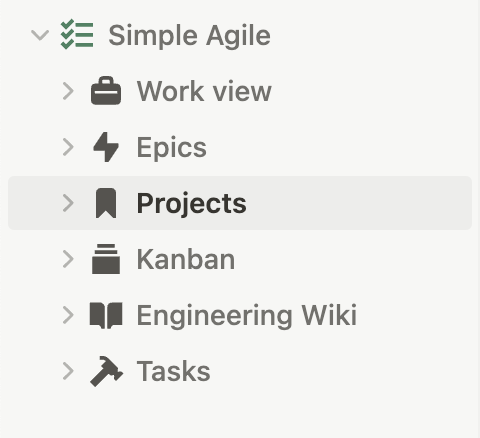Expand the Projects page chevron

pos(68,203)
